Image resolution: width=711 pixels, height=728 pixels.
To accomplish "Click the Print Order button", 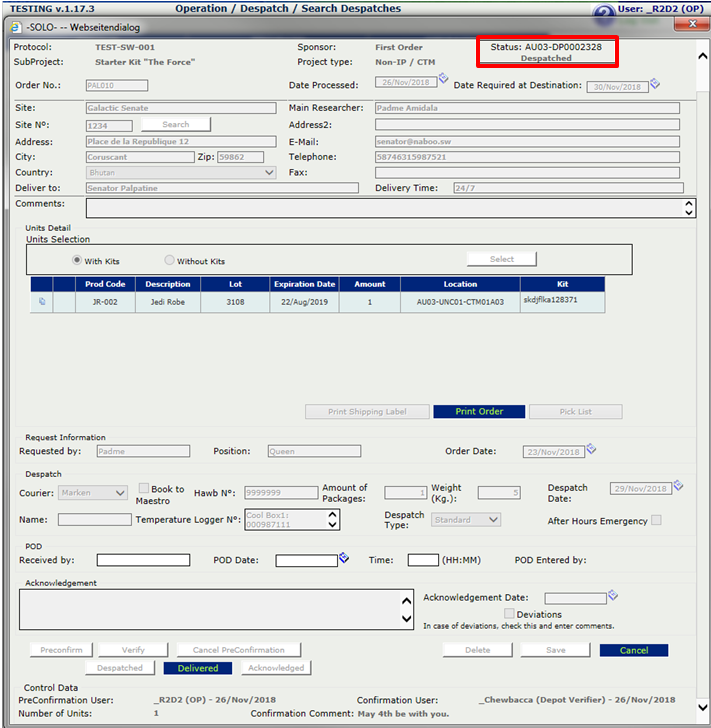I will click(x=478, y=412).
